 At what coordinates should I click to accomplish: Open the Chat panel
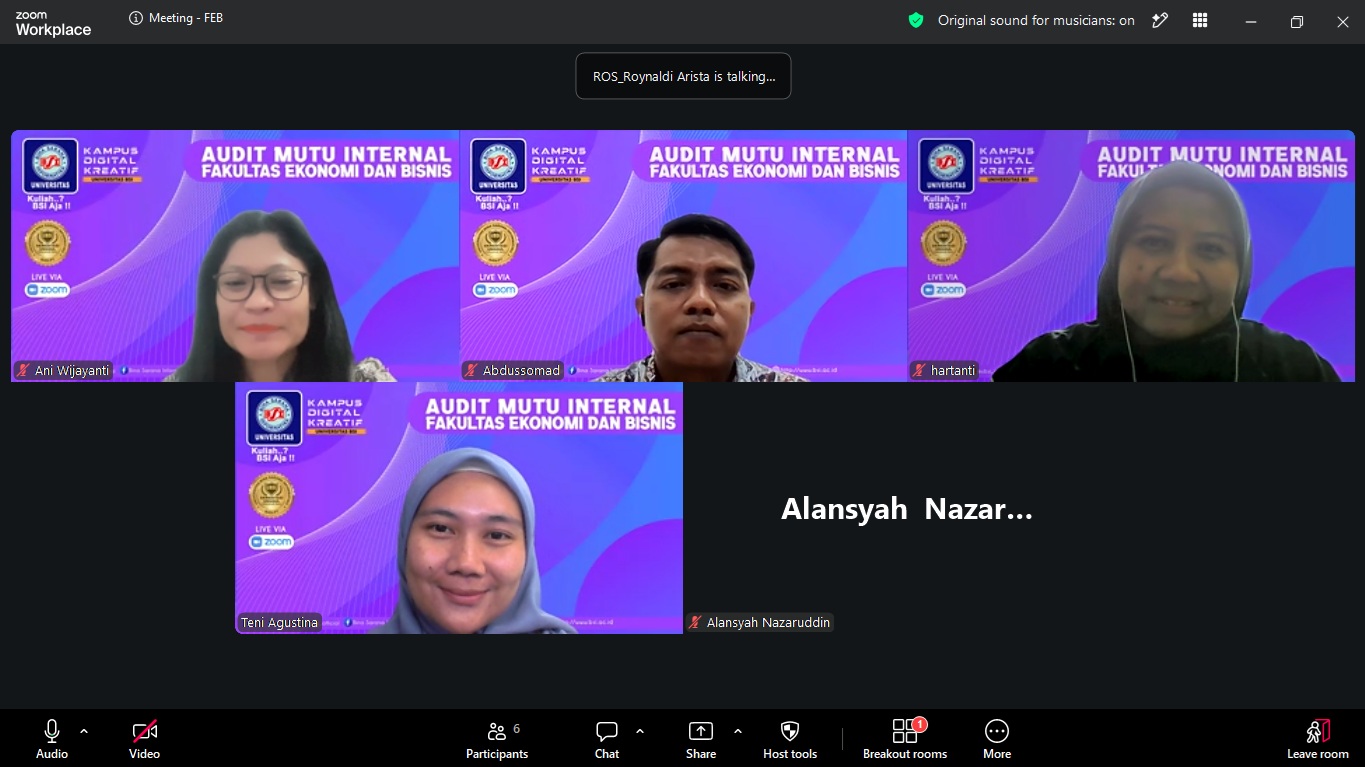(607, 739)
